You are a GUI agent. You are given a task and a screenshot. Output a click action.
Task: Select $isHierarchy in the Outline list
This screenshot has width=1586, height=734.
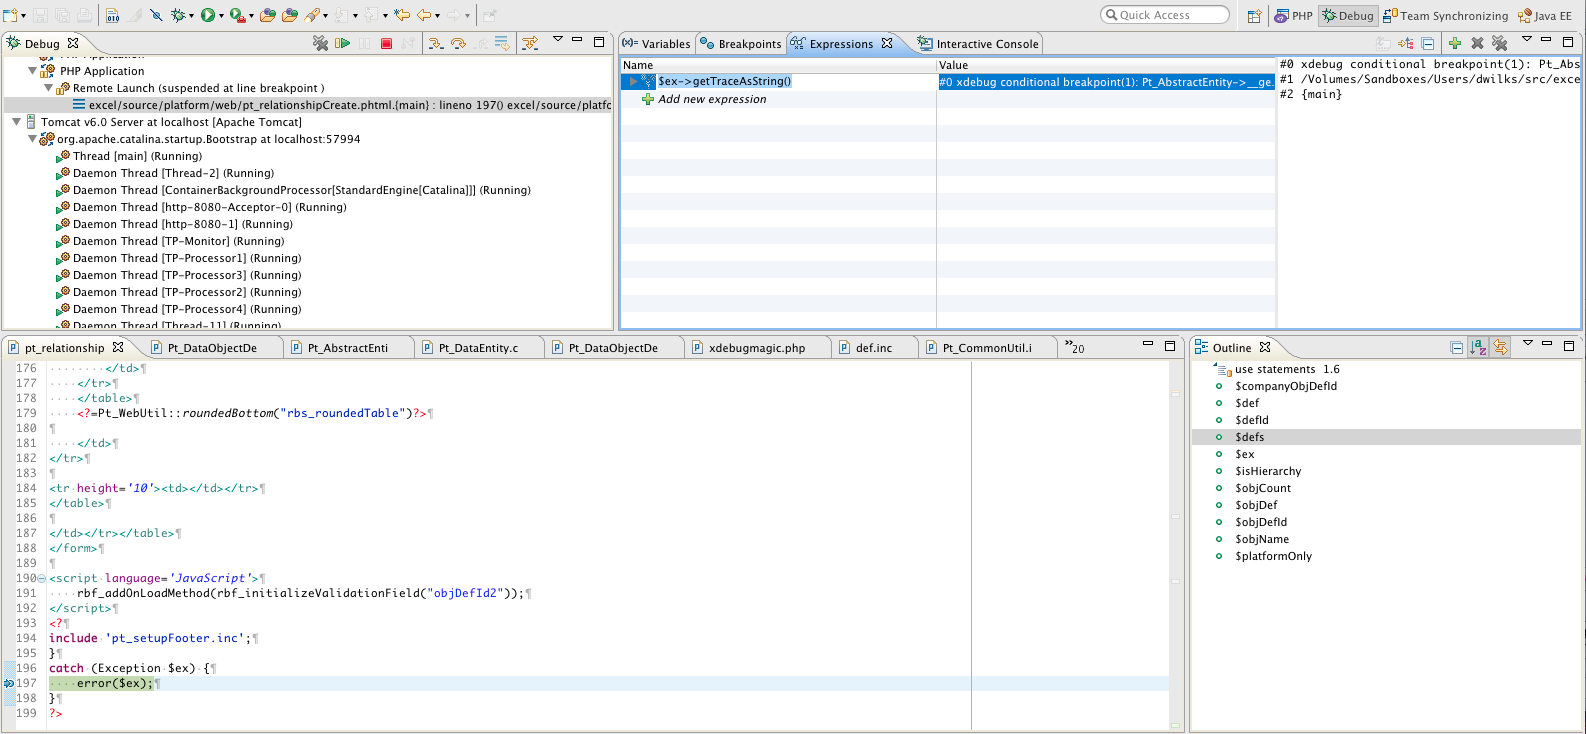point(1268,471)
